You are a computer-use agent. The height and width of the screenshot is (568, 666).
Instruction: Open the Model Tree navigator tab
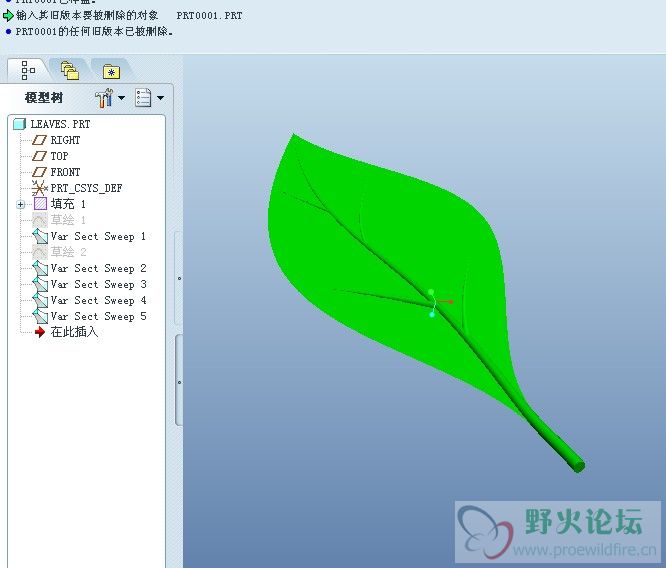[28, 71]
